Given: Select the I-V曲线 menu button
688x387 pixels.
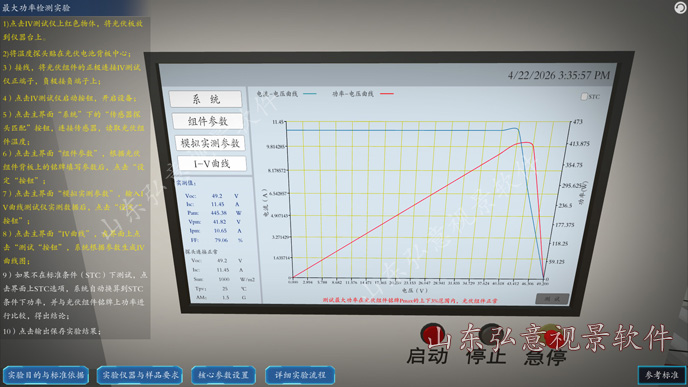Looking at the screenshot, I should click(212, 164).
